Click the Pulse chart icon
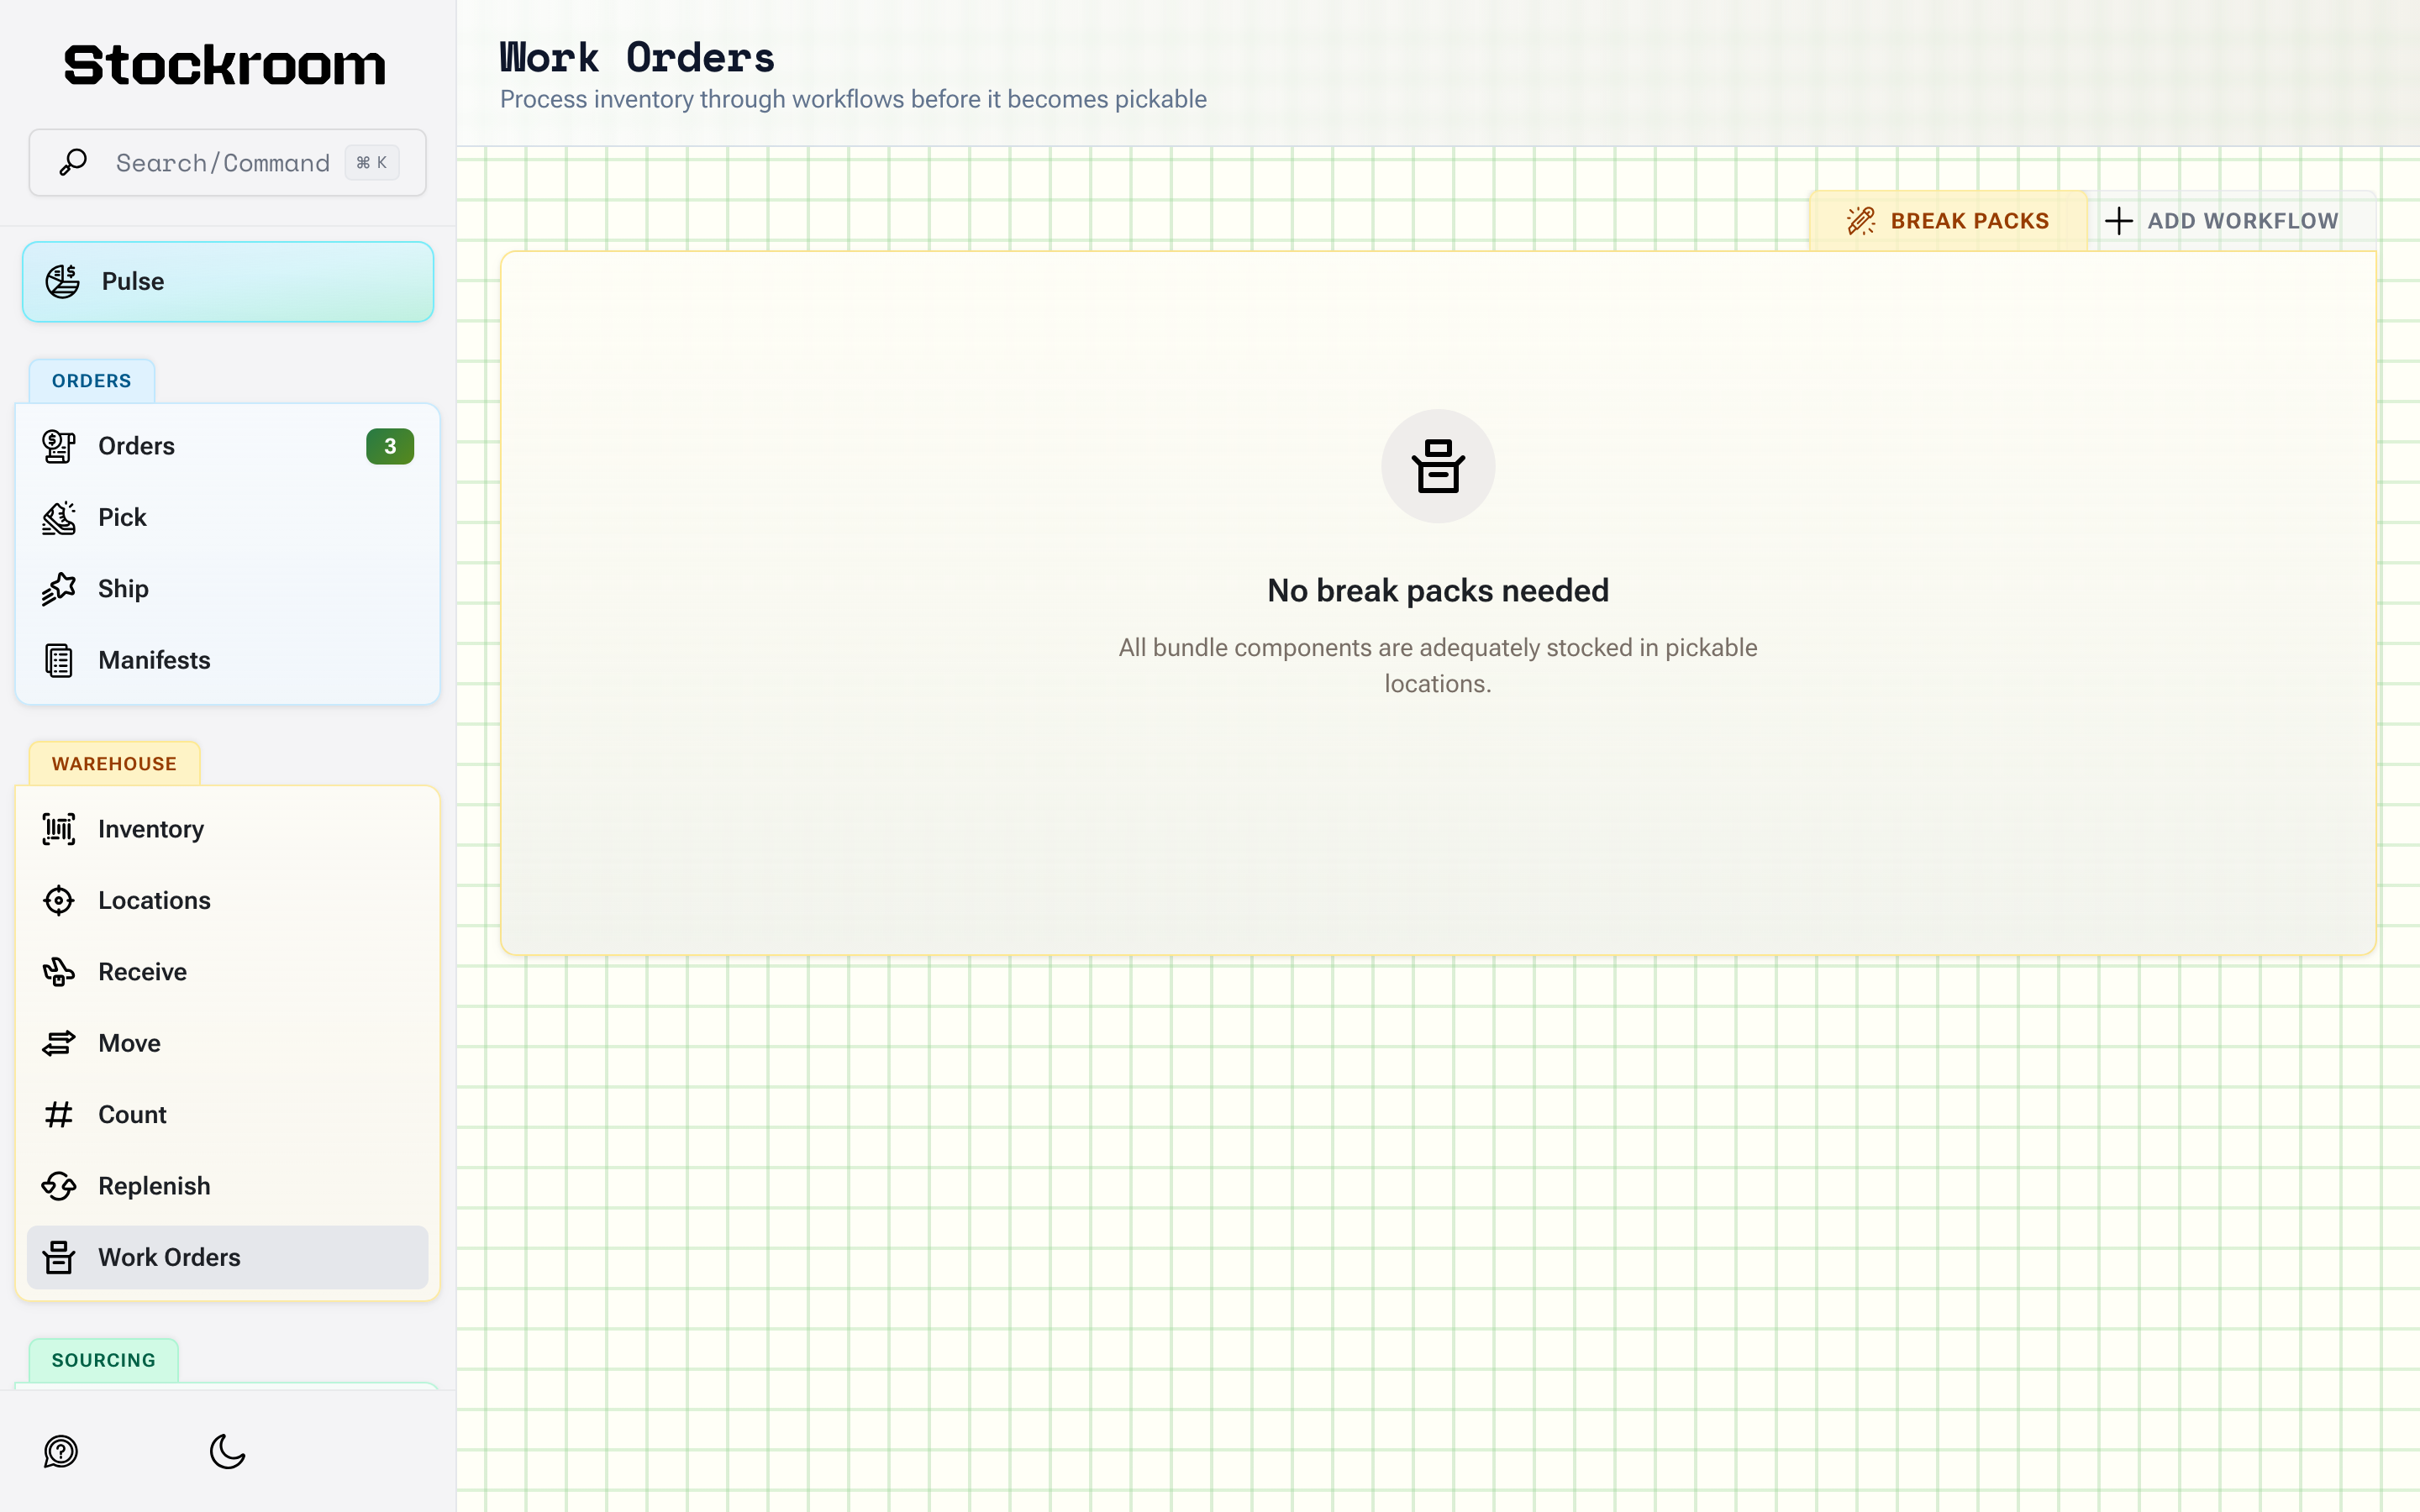 pyautogui.click(x=63, y=281)
